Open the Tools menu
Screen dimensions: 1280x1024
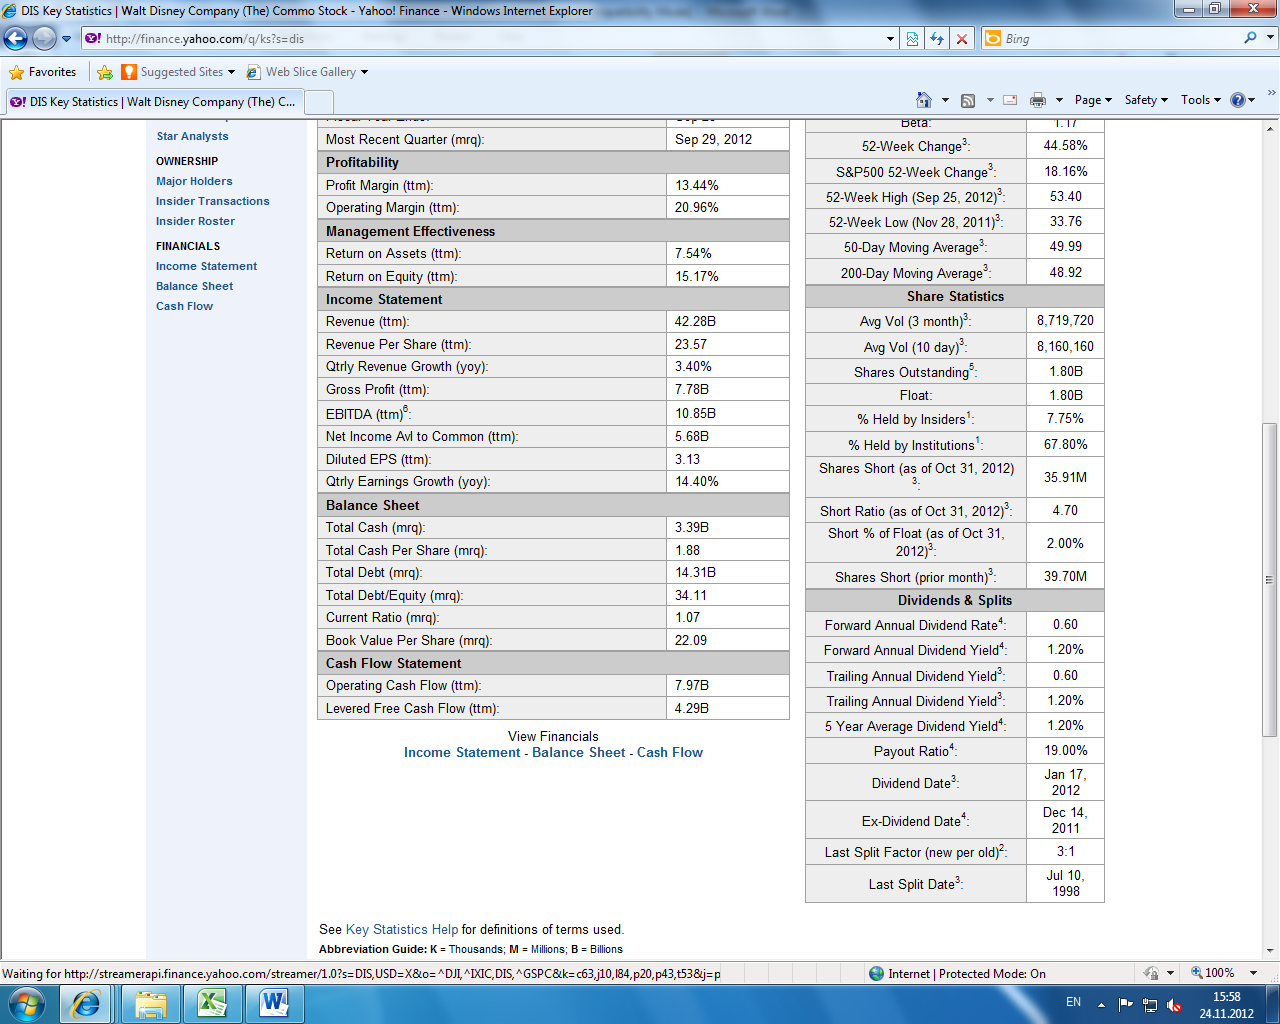[x=1200, y=100]
